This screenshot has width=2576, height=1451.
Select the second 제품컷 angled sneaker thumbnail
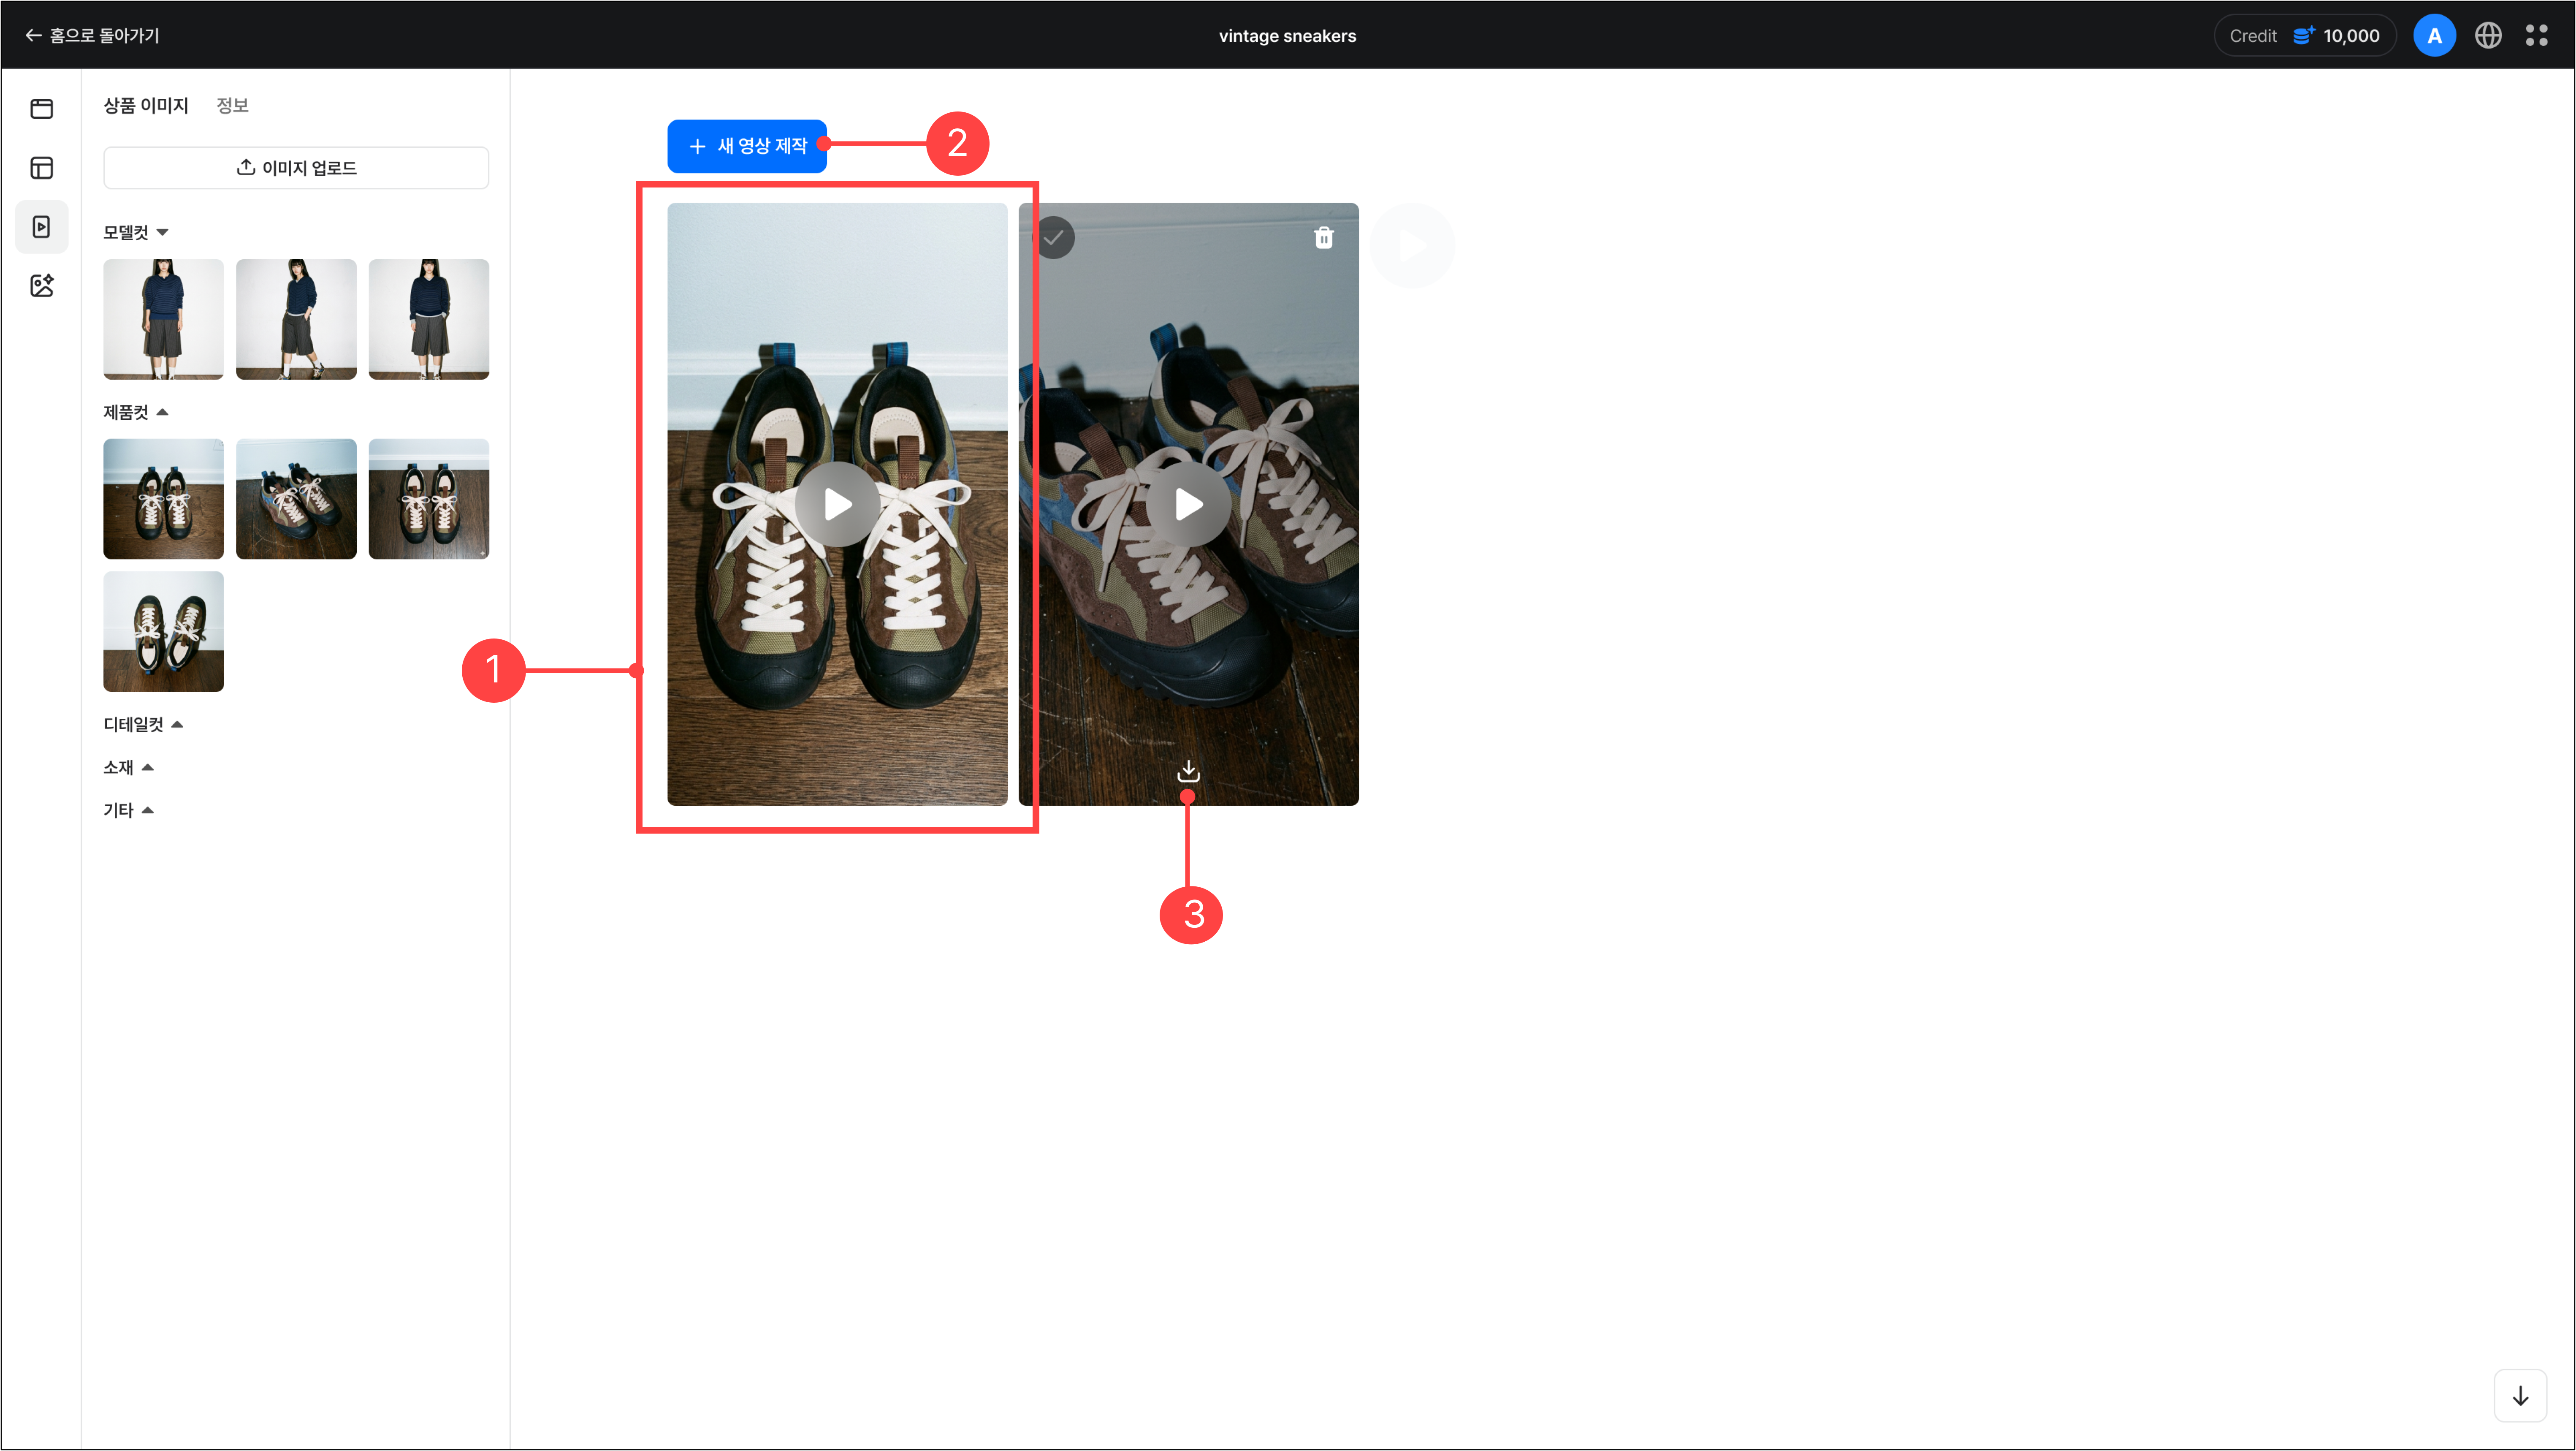pyautogui.click(x=296, y=499)
